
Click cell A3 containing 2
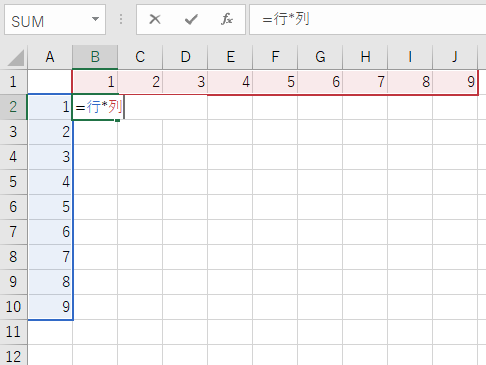coord(50,132)
